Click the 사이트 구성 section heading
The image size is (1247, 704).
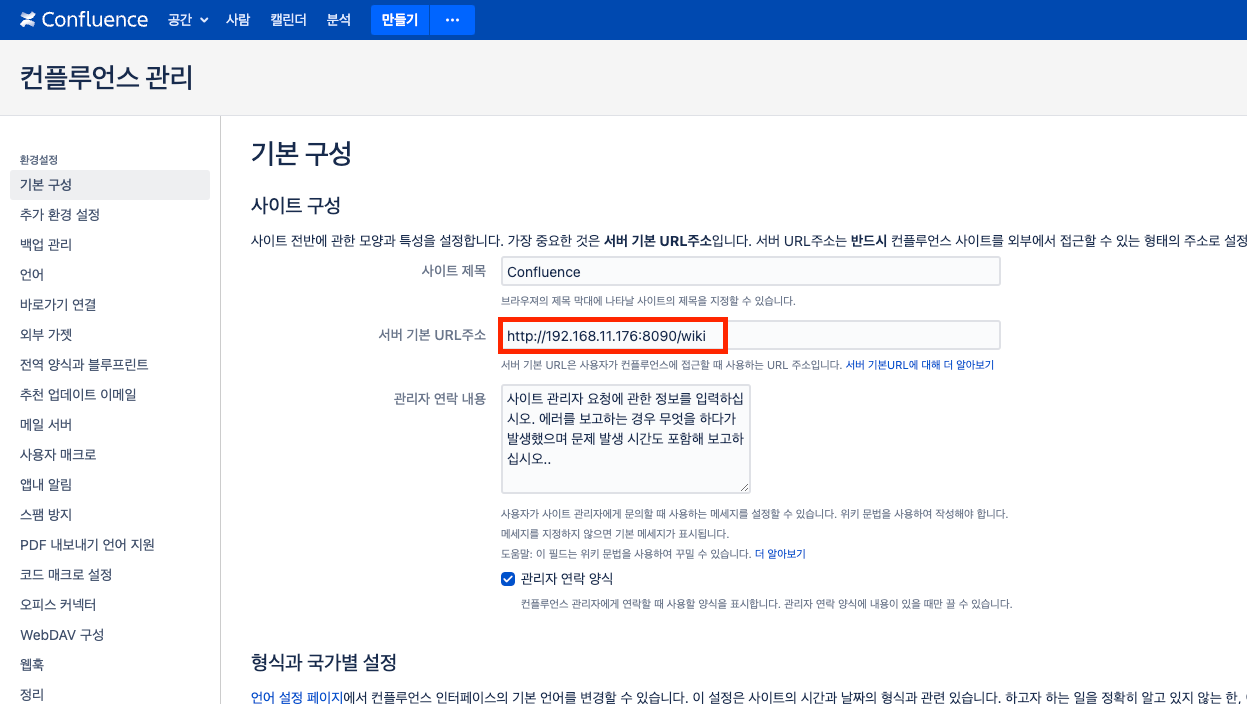click(x=296, y=206)
